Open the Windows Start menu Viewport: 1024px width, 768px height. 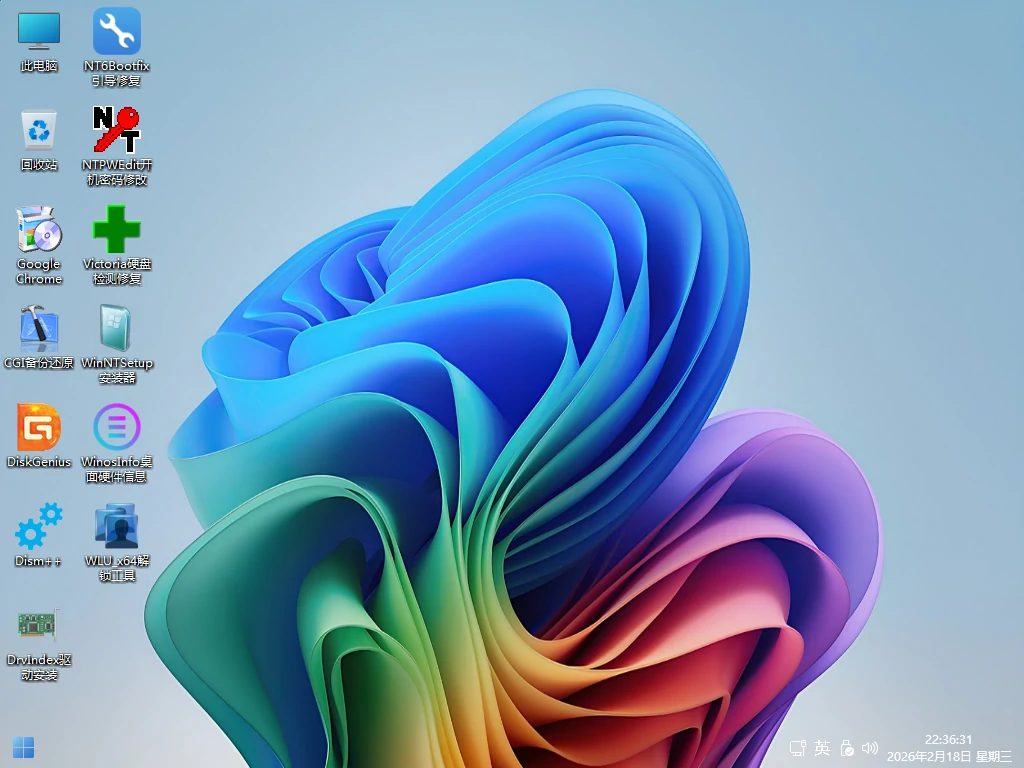click(x=22, y=748)
